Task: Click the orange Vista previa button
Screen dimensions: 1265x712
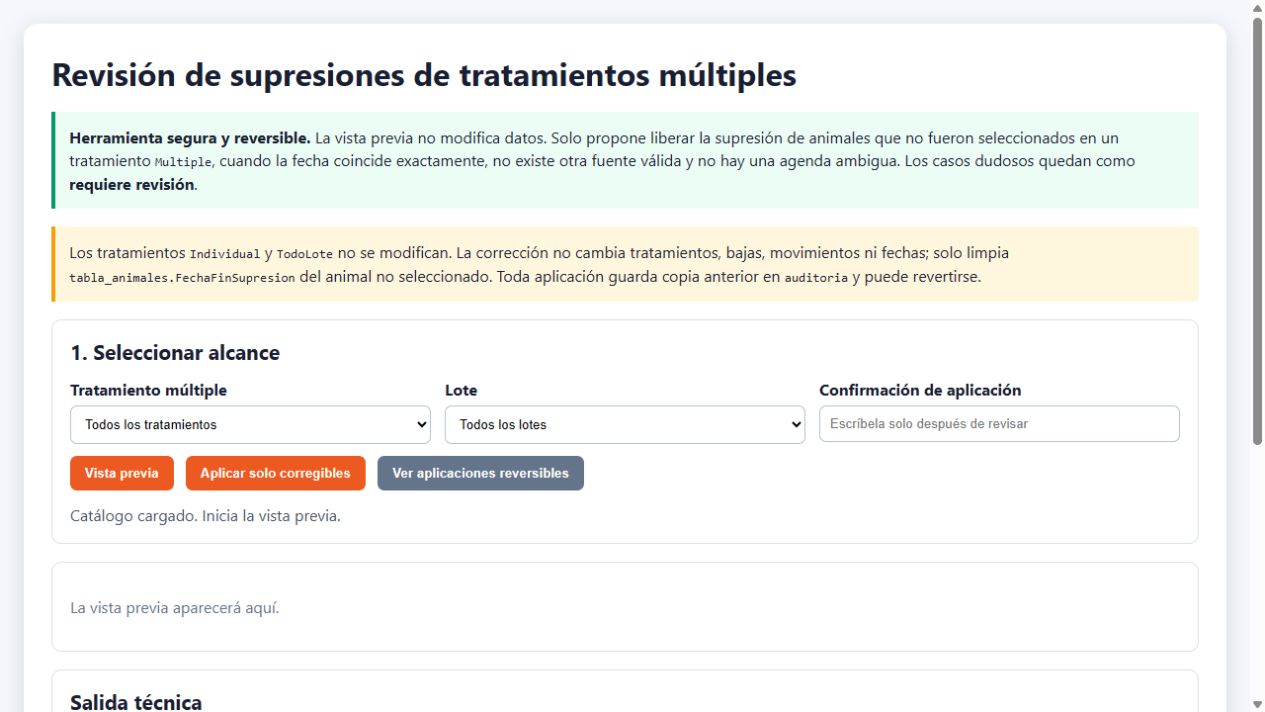Action: point(121,473)
